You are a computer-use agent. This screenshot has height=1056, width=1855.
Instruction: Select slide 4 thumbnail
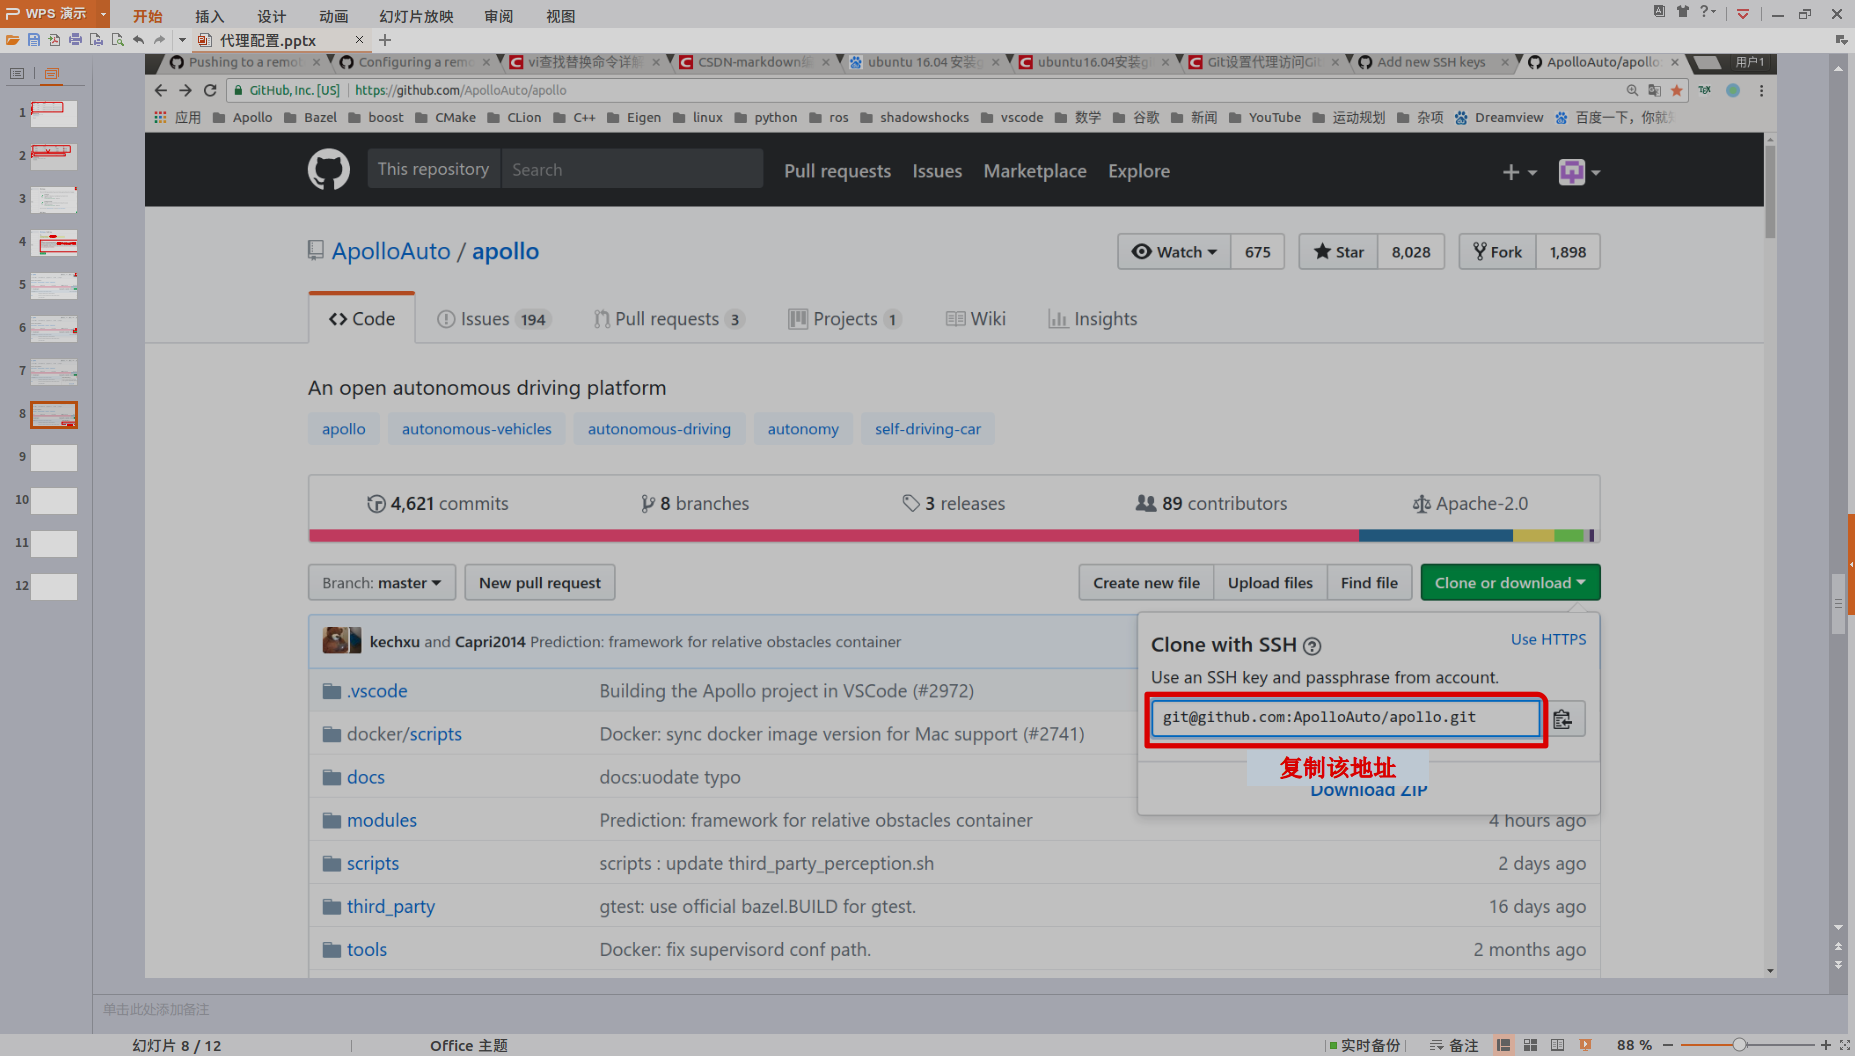coord(54,242)
